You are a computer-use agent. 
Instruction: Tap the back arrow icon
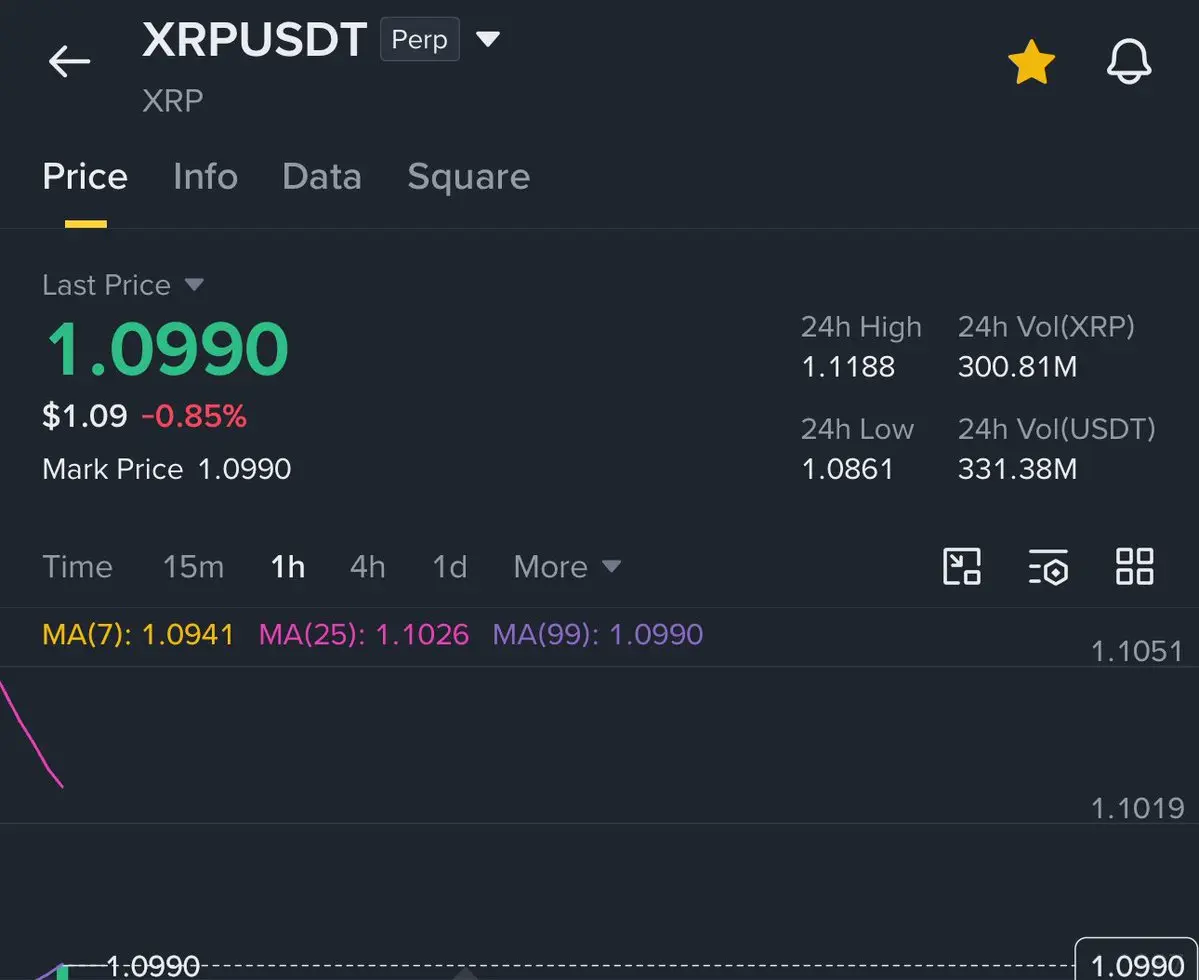pyautogui.click(x=69, y=61)
